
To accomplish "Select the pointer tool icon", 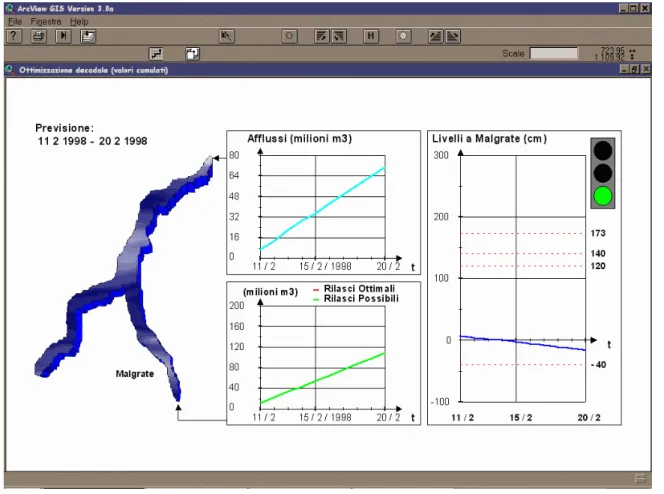I will click(x=227, y=36).
